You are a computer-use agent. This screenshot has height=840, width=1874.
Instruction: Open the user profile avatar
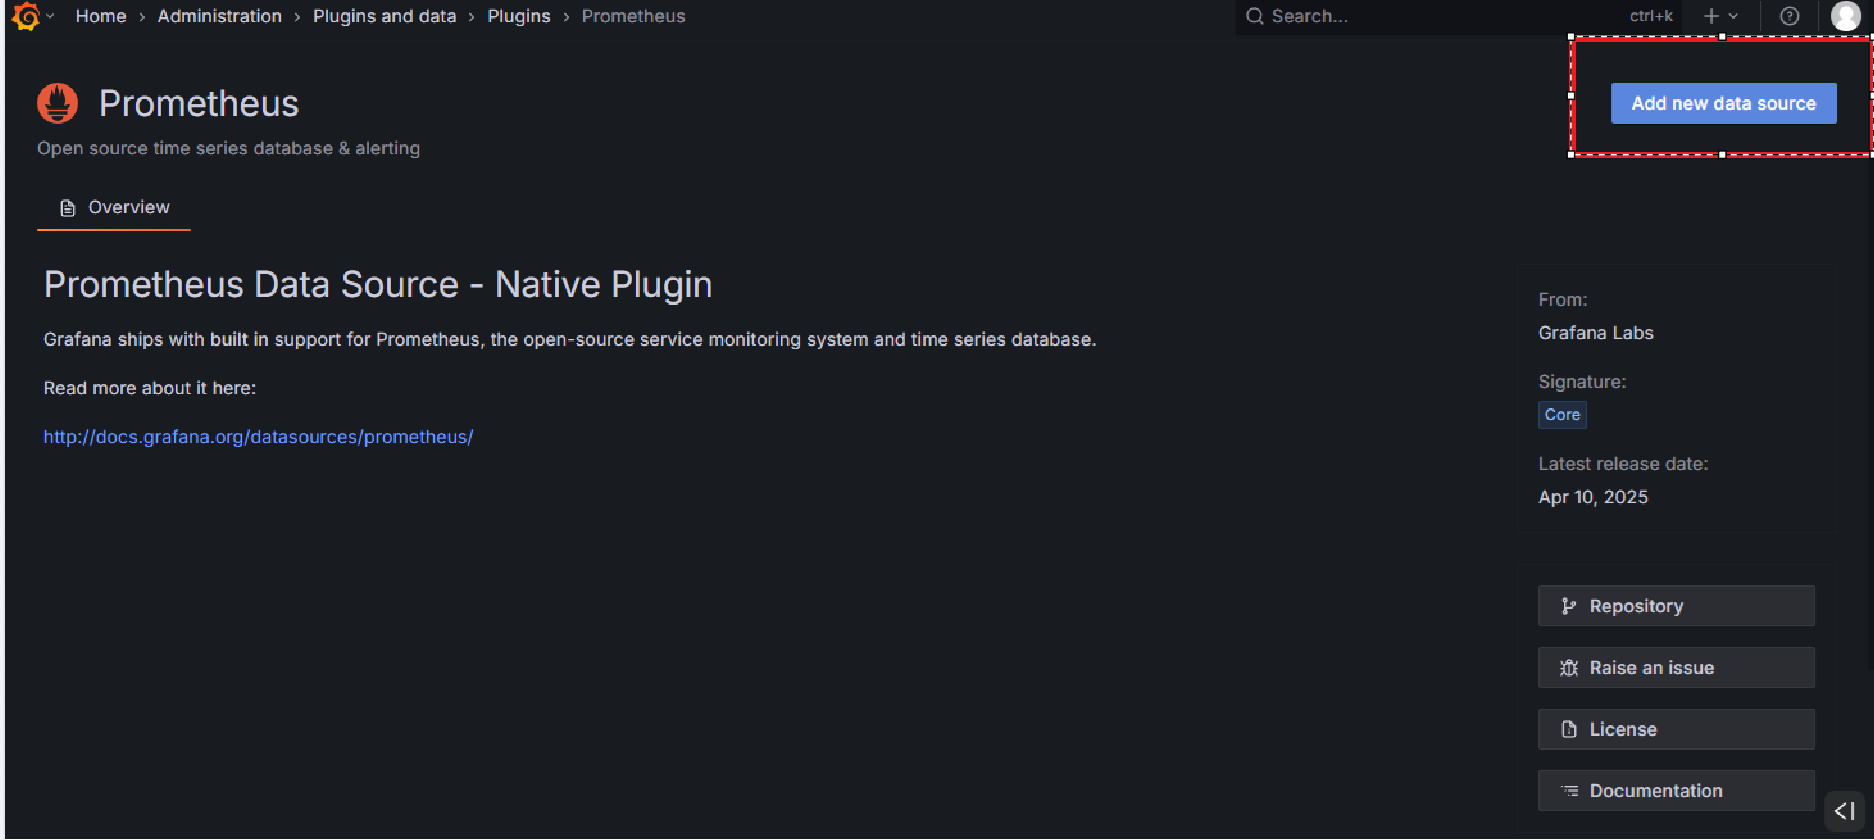[1845, 16]
